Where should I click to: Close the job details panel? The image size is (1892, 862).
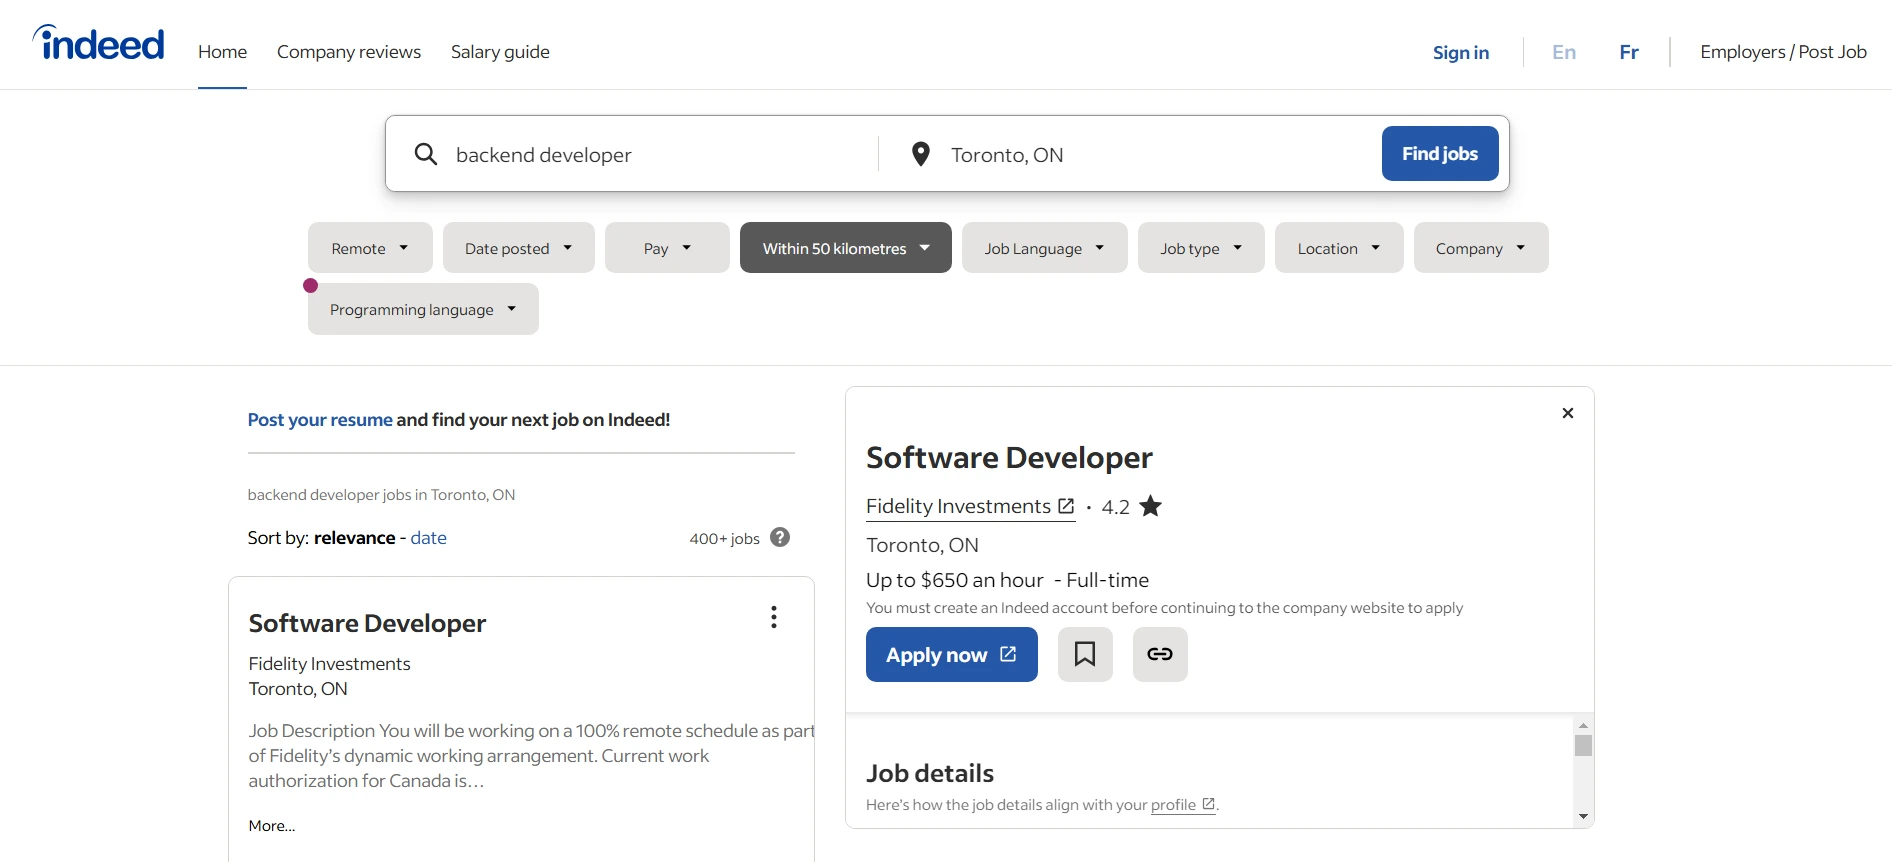[x=1568, y=413]
